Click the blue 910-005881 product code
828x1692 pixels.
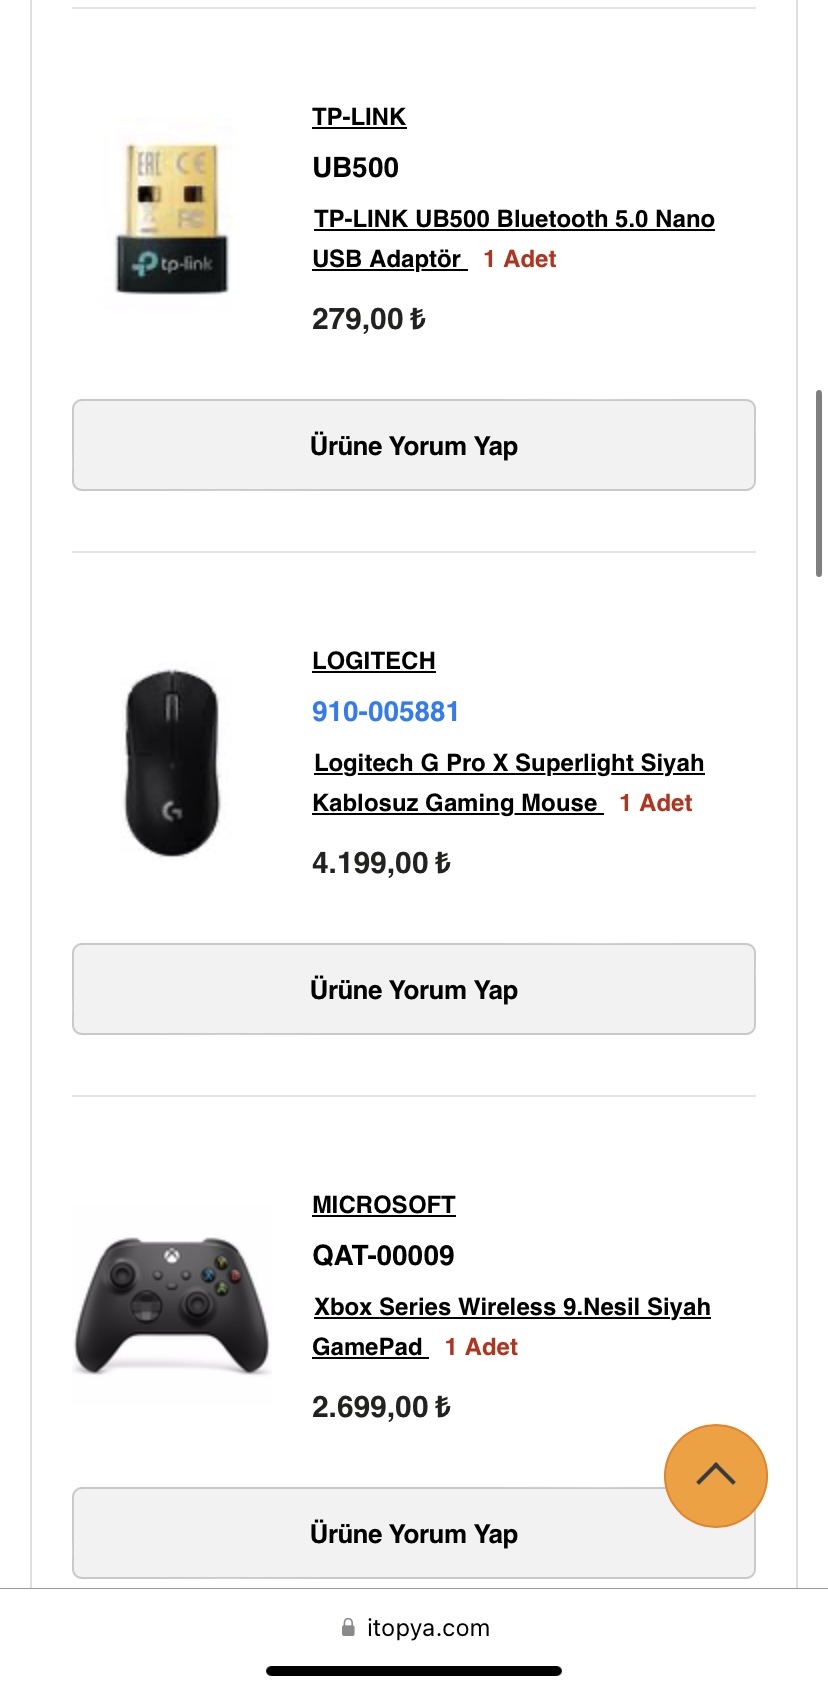tap(386, 712)
